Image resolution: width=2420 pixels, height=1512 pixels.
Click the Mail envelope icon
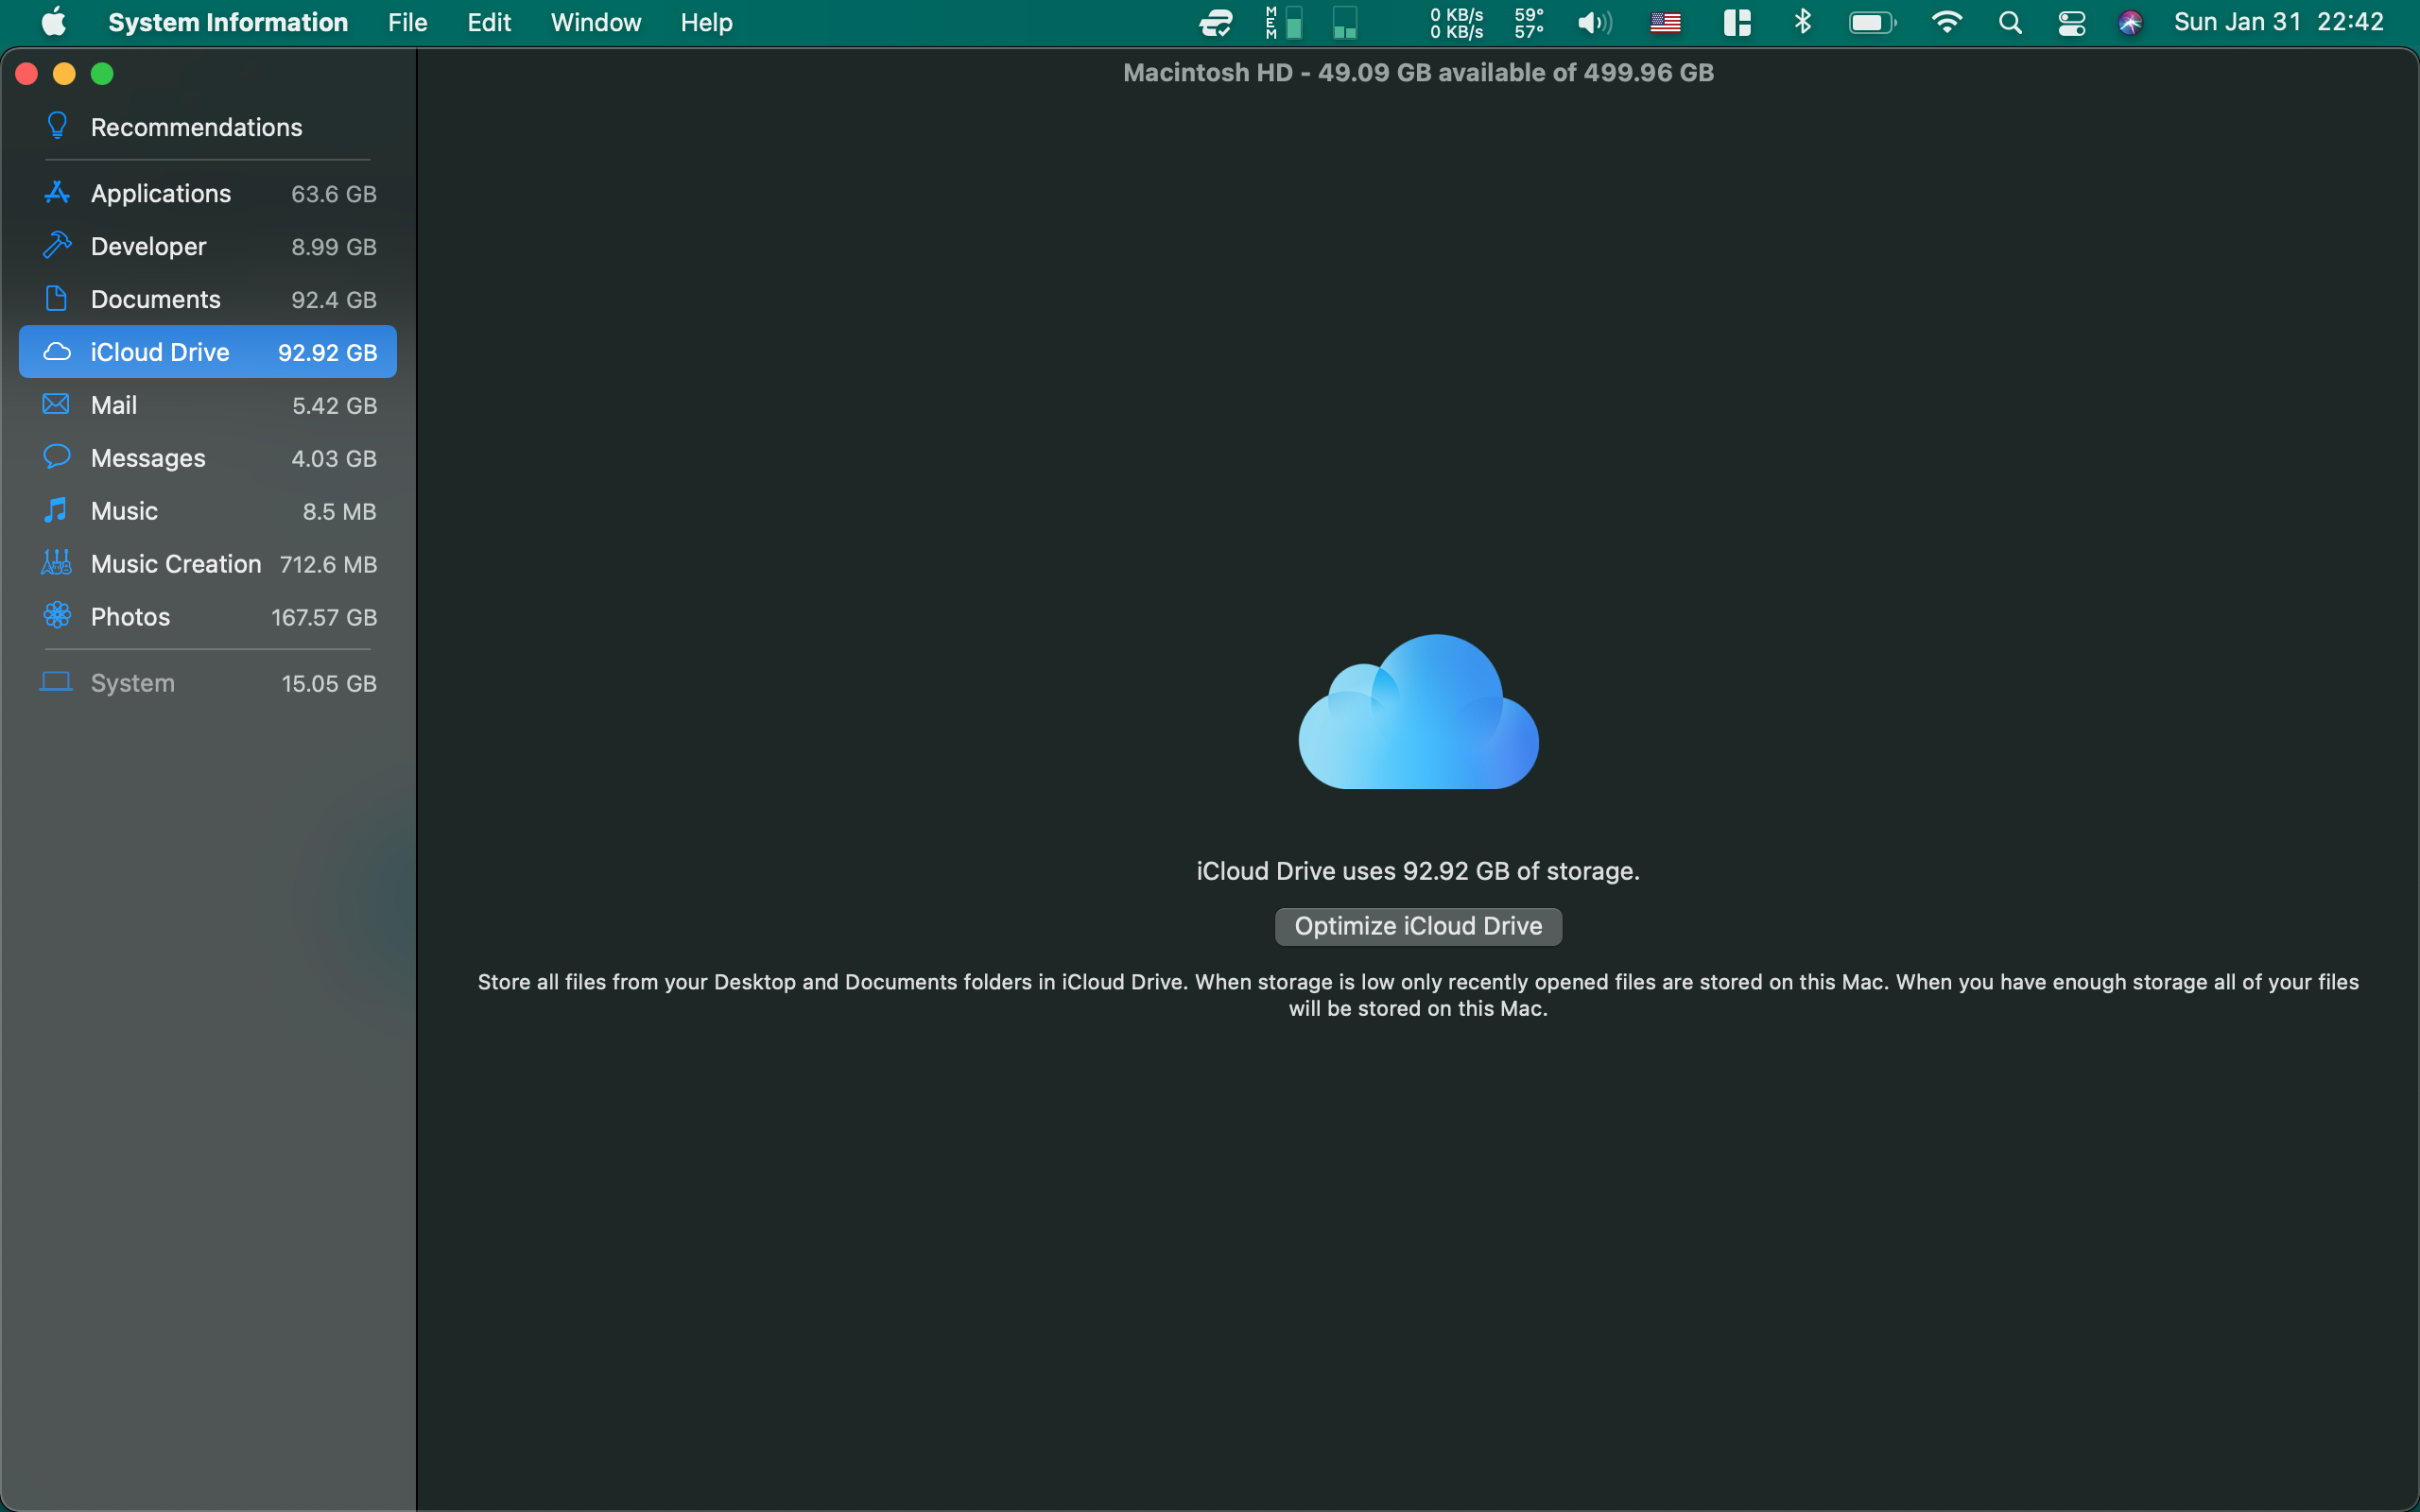[57, 404]
